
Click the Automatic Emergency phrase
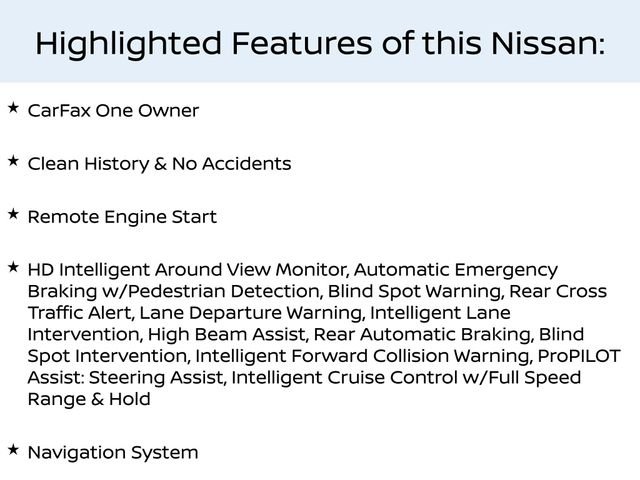click(456, 270)
